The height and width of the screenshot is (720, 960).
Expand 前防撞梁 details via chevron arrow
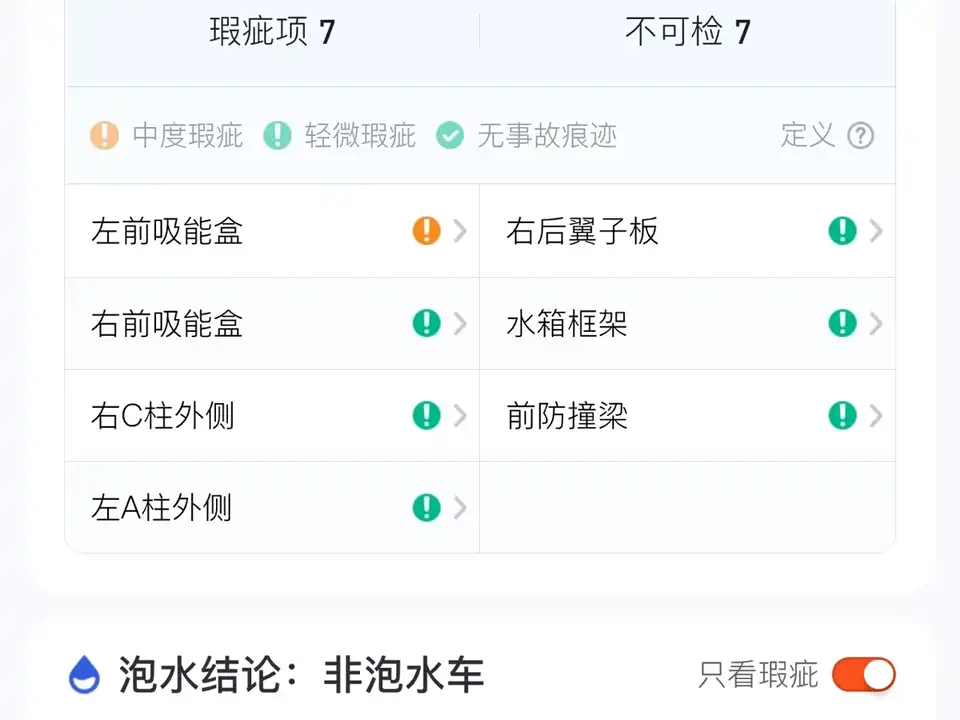click(x=876, y=416)
